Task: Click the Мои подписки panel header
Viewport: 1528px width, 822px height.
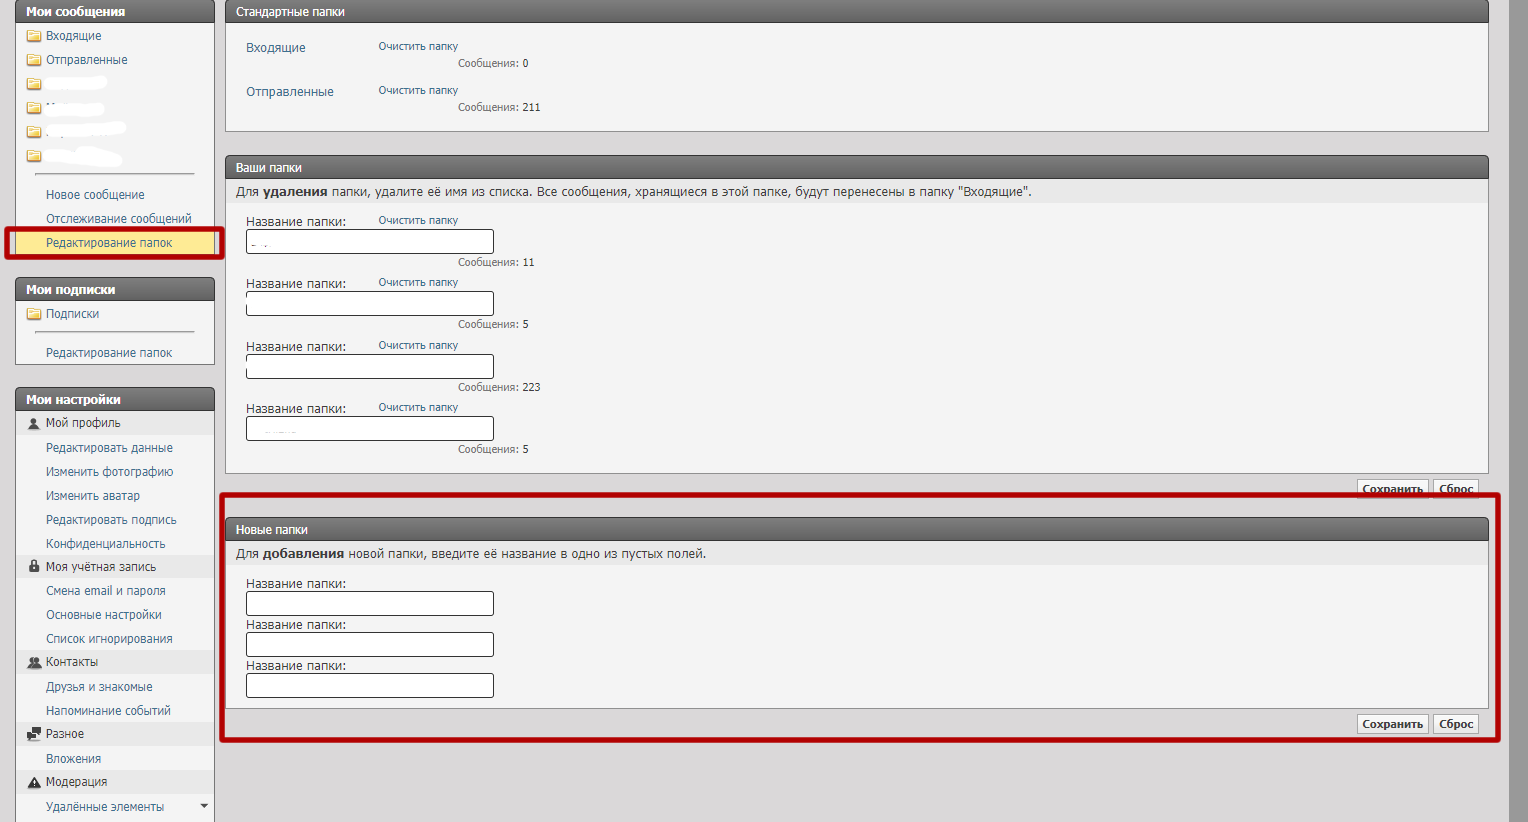Action: [x=115, y=289]
